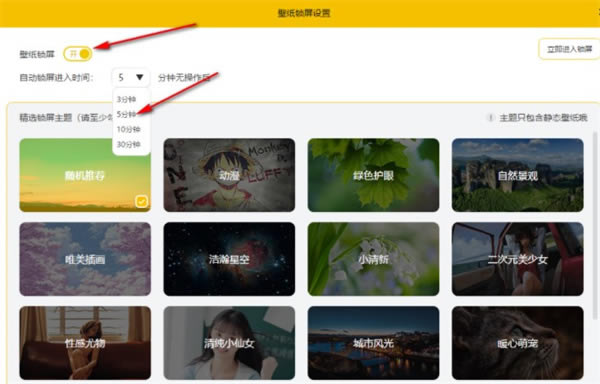The image size is (600, 384).
Task: Choose the 清纯小仙女 theme thumbnail
Action: [229, 343]
